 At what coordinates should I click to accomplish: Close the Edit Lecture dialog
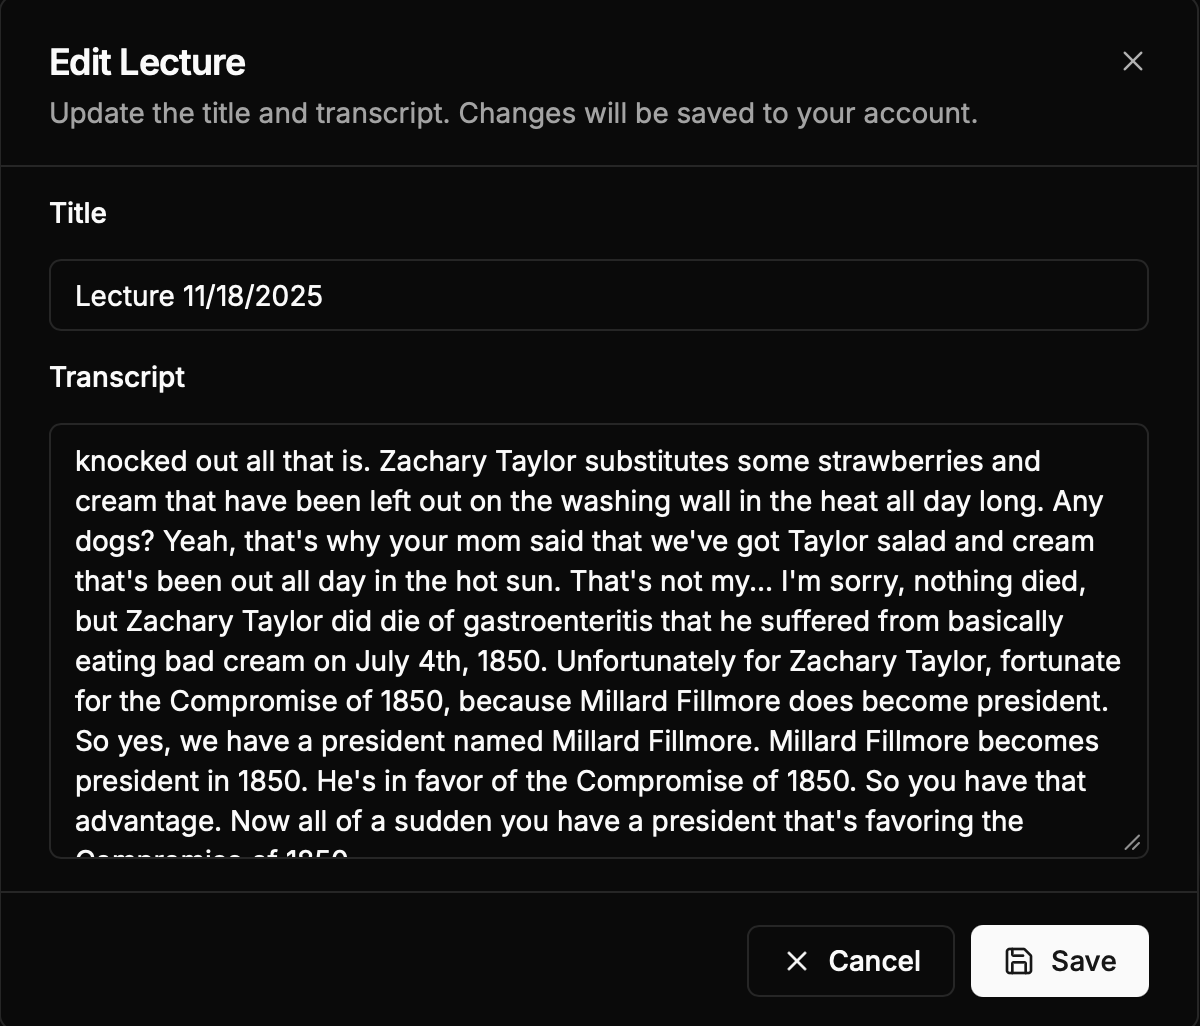coord(1132,61)
